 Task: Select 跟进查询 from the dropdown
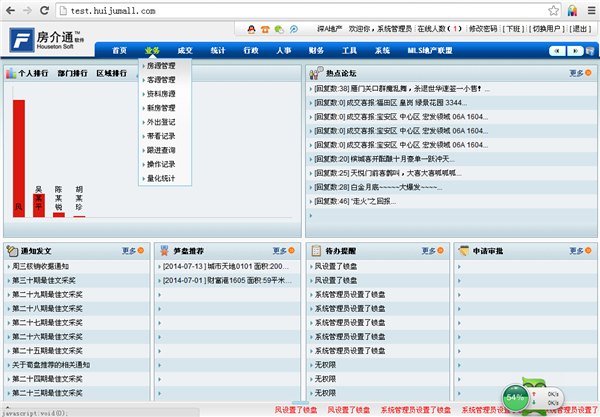coord(161,150)
